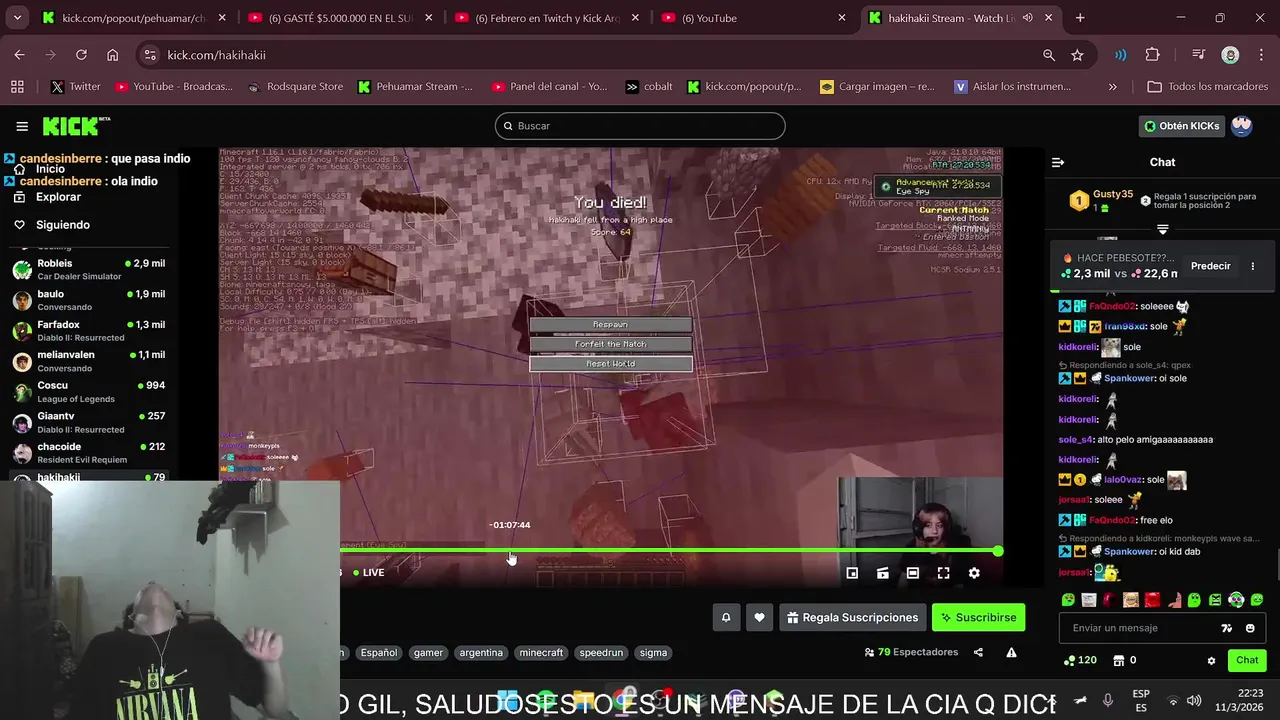Enable picture-in-picture mini player
This screenshot has width=1280, height=720.
(x=852, y=573)
